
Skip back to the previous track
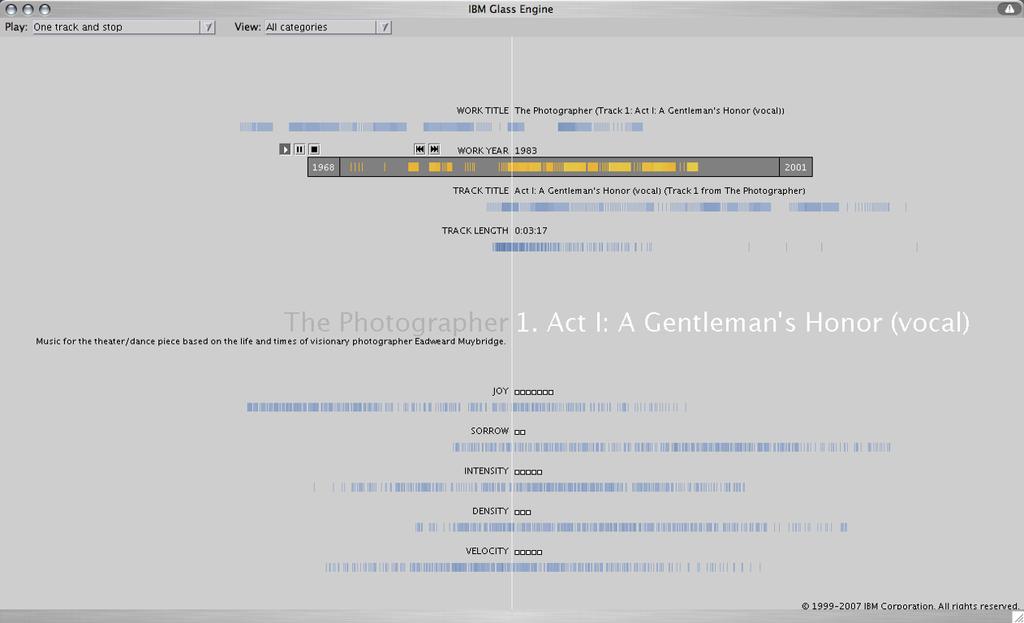point(419,150)
